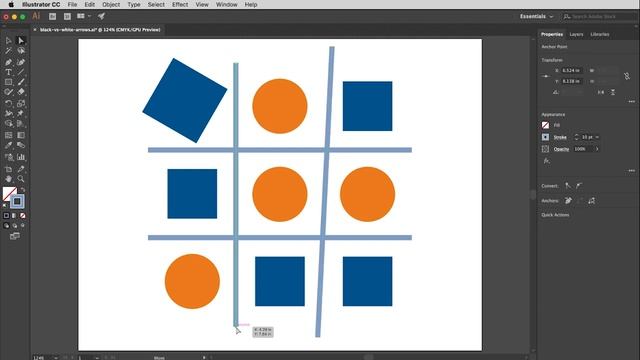Click the Y coordinate field

(x=571, y=81)
